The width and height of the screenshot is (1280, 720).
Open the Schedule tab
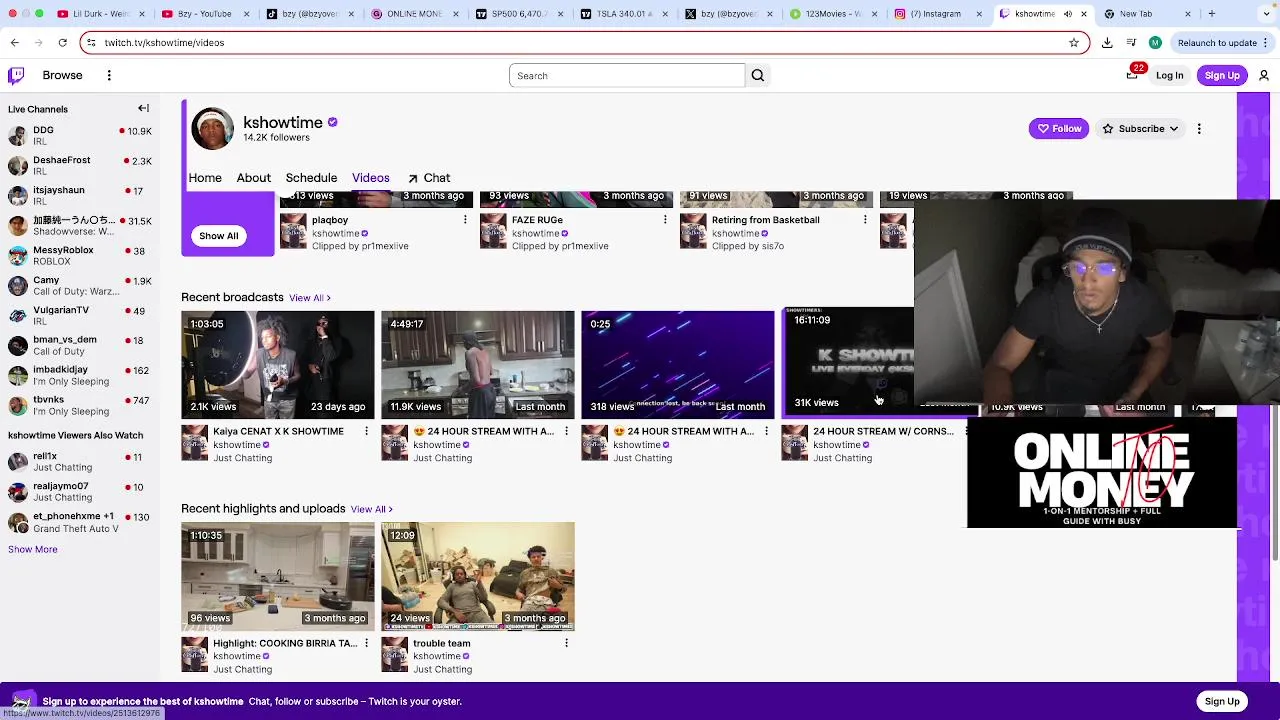coord(311,178)
